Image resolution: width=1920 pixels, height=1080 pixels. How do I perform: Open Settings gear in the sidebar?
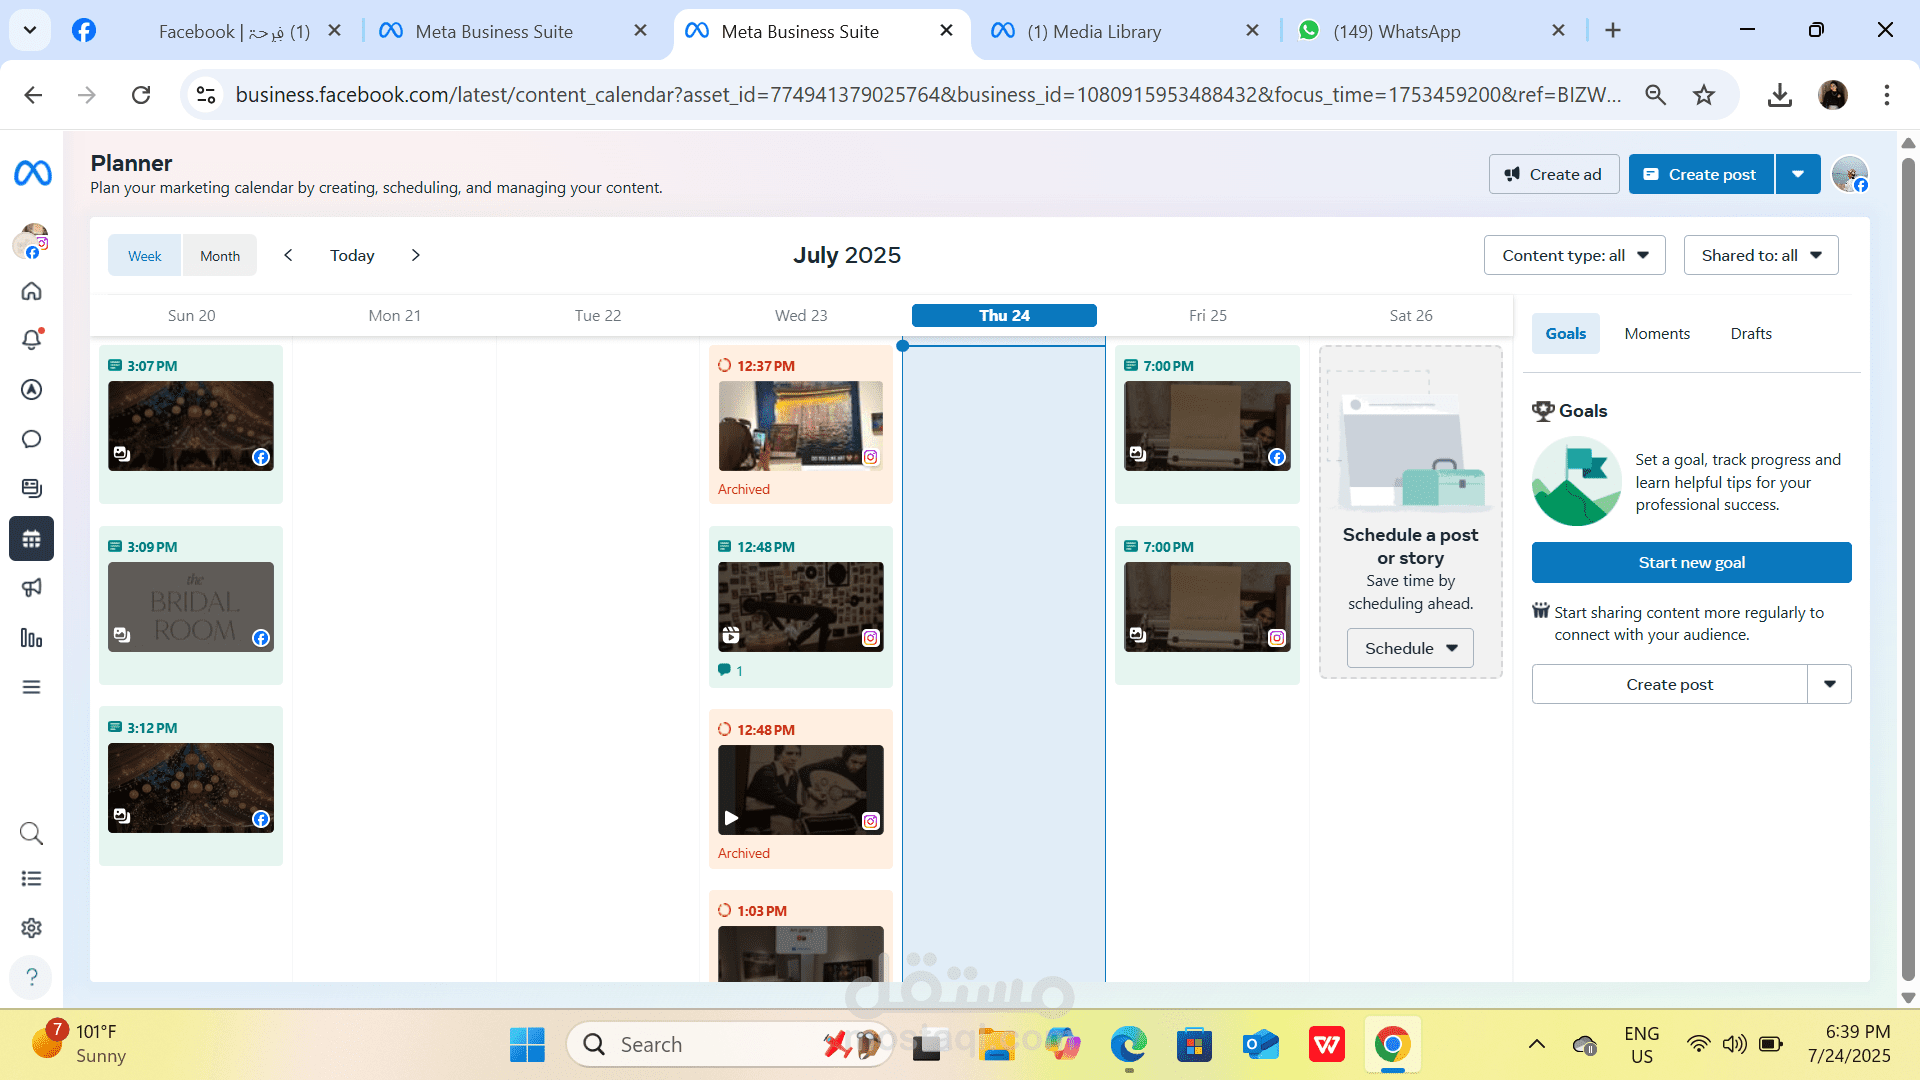[x=32, y=928]
